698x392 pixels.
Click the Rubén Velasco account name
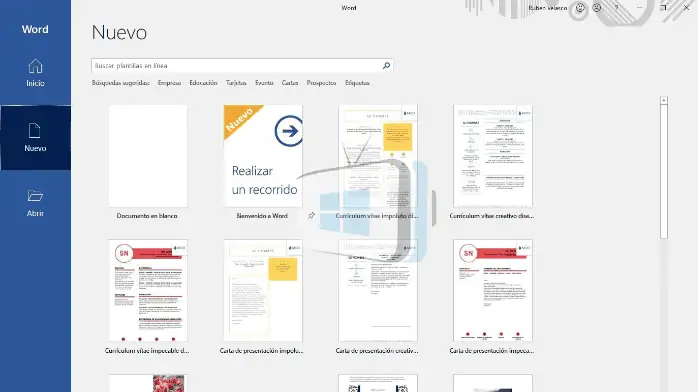(548, 8)
